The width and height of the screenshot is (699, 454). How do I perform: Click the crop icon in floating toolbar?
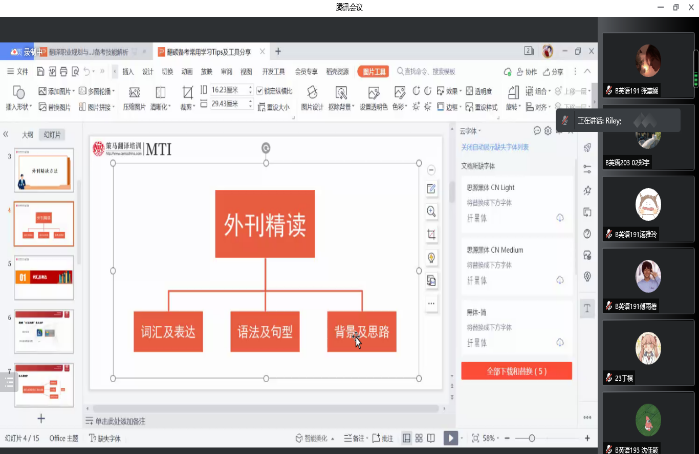(x=432, y=234)
